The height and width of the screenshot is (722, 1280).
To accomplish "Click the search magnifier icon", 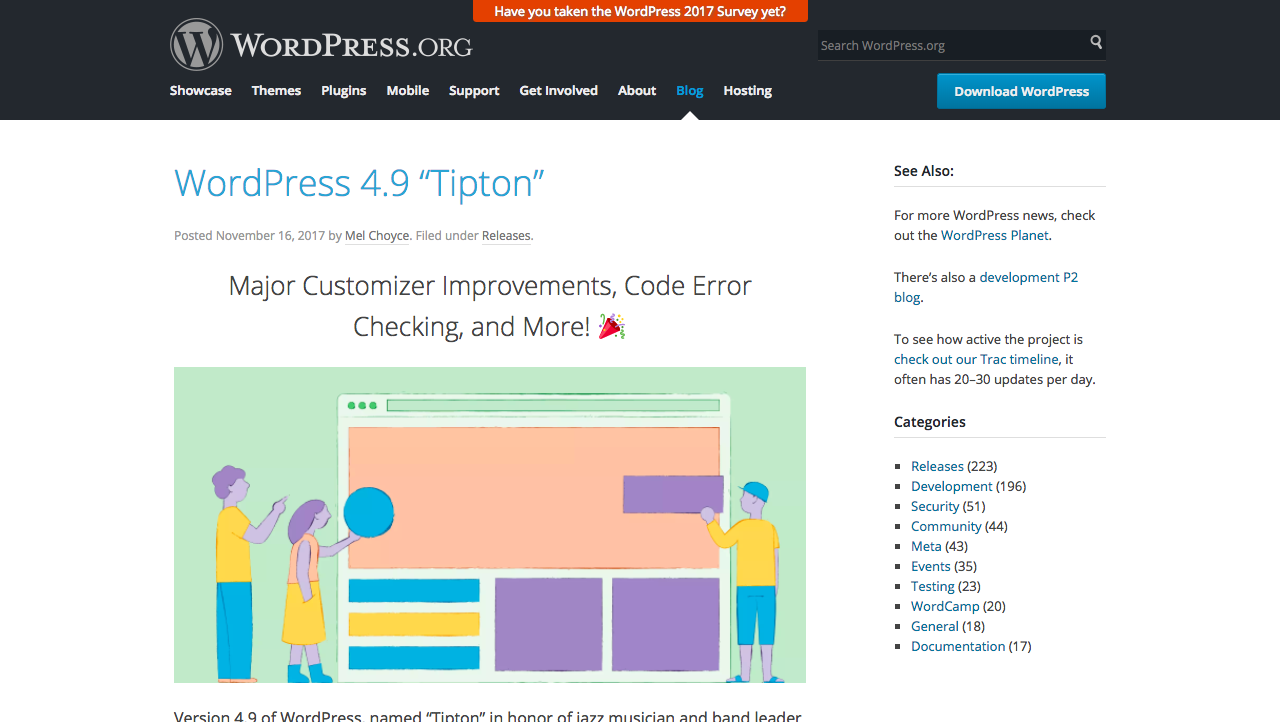I will pos(1096,43).
